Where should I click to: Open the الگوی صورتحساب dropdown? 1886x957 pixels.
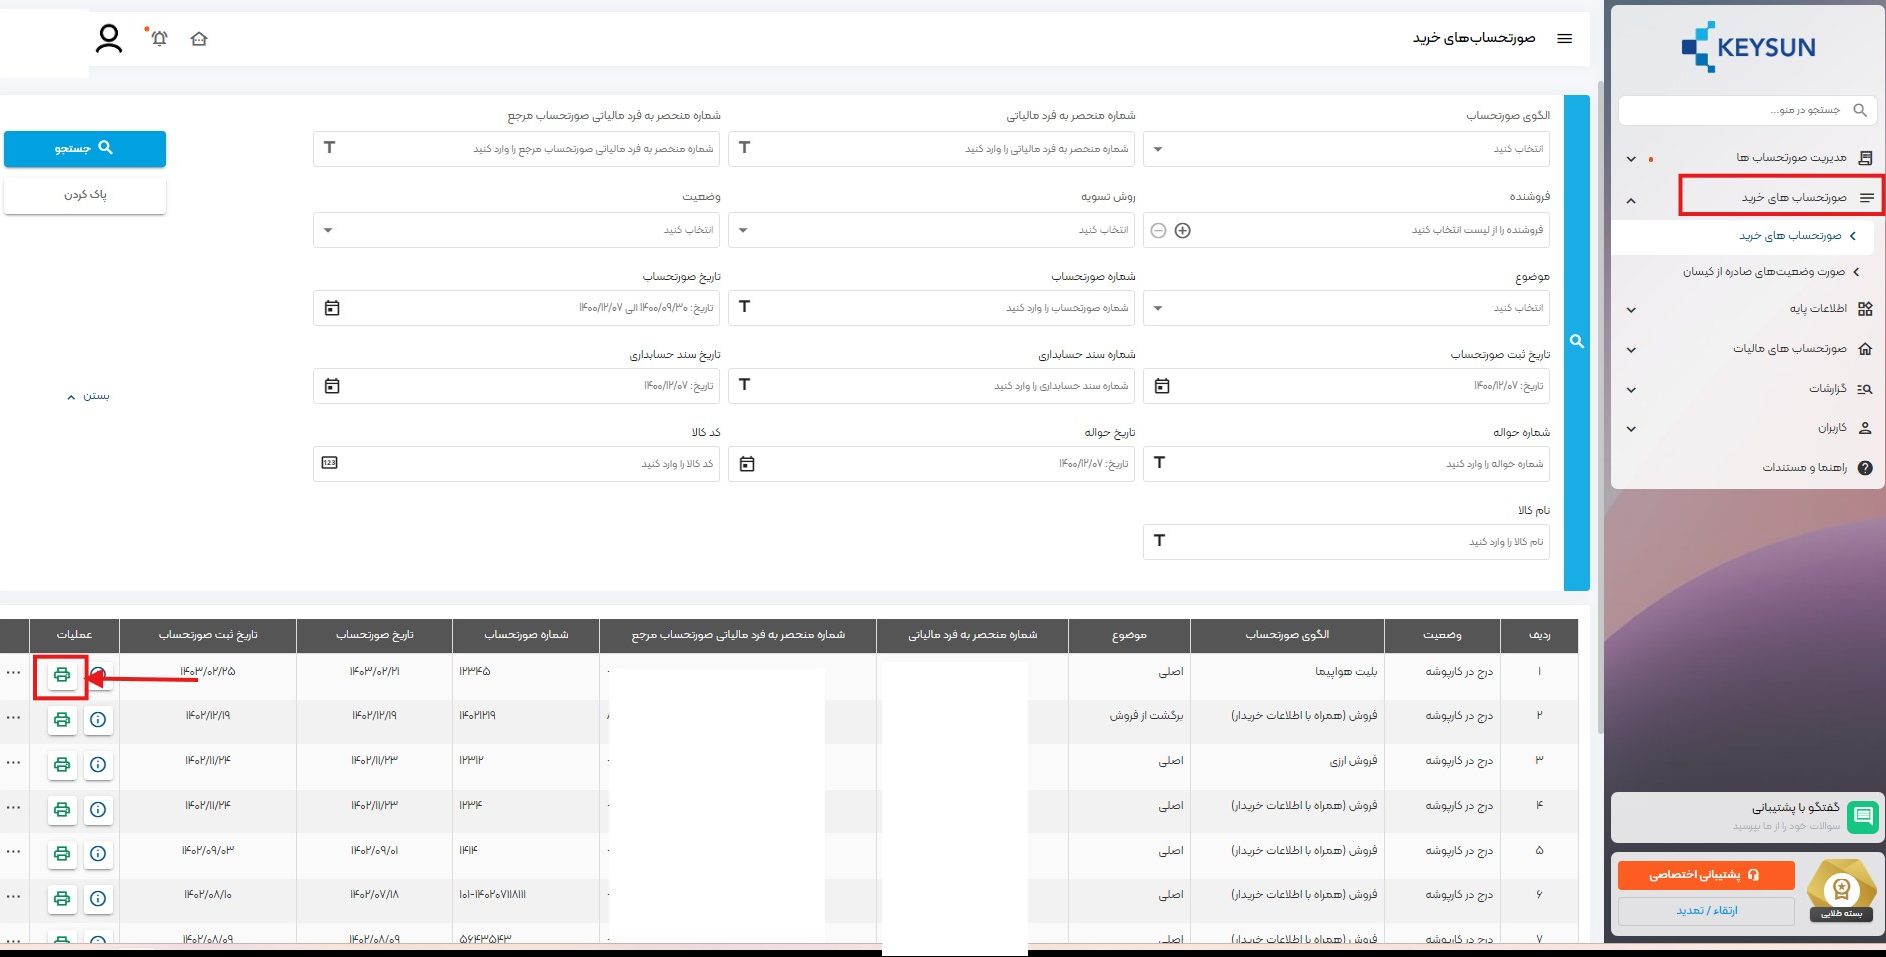click(1346, 149)
